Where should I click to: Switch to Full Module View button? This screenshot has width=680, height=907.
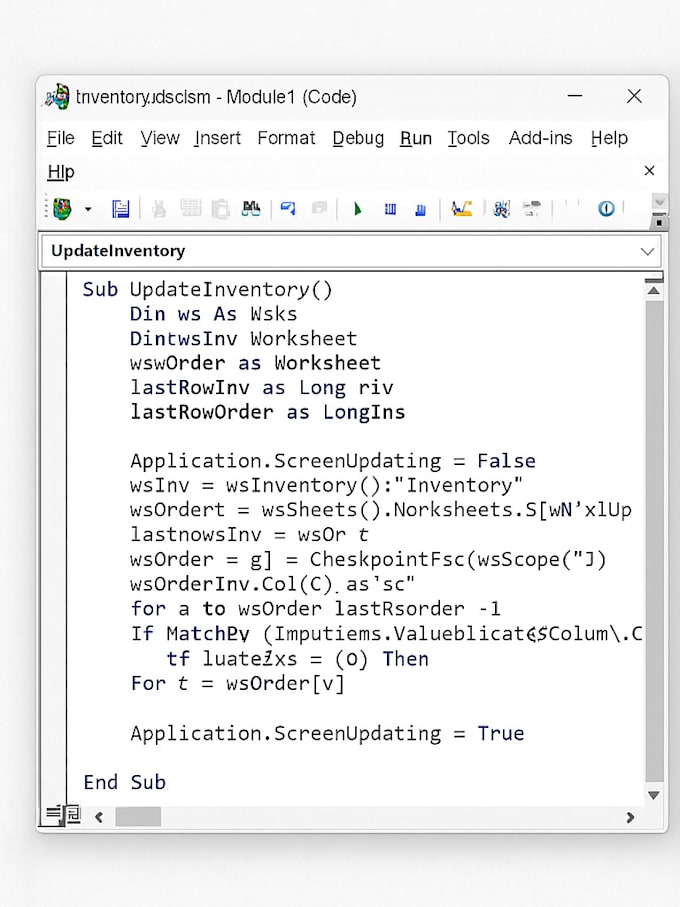[x=73, y=814]
